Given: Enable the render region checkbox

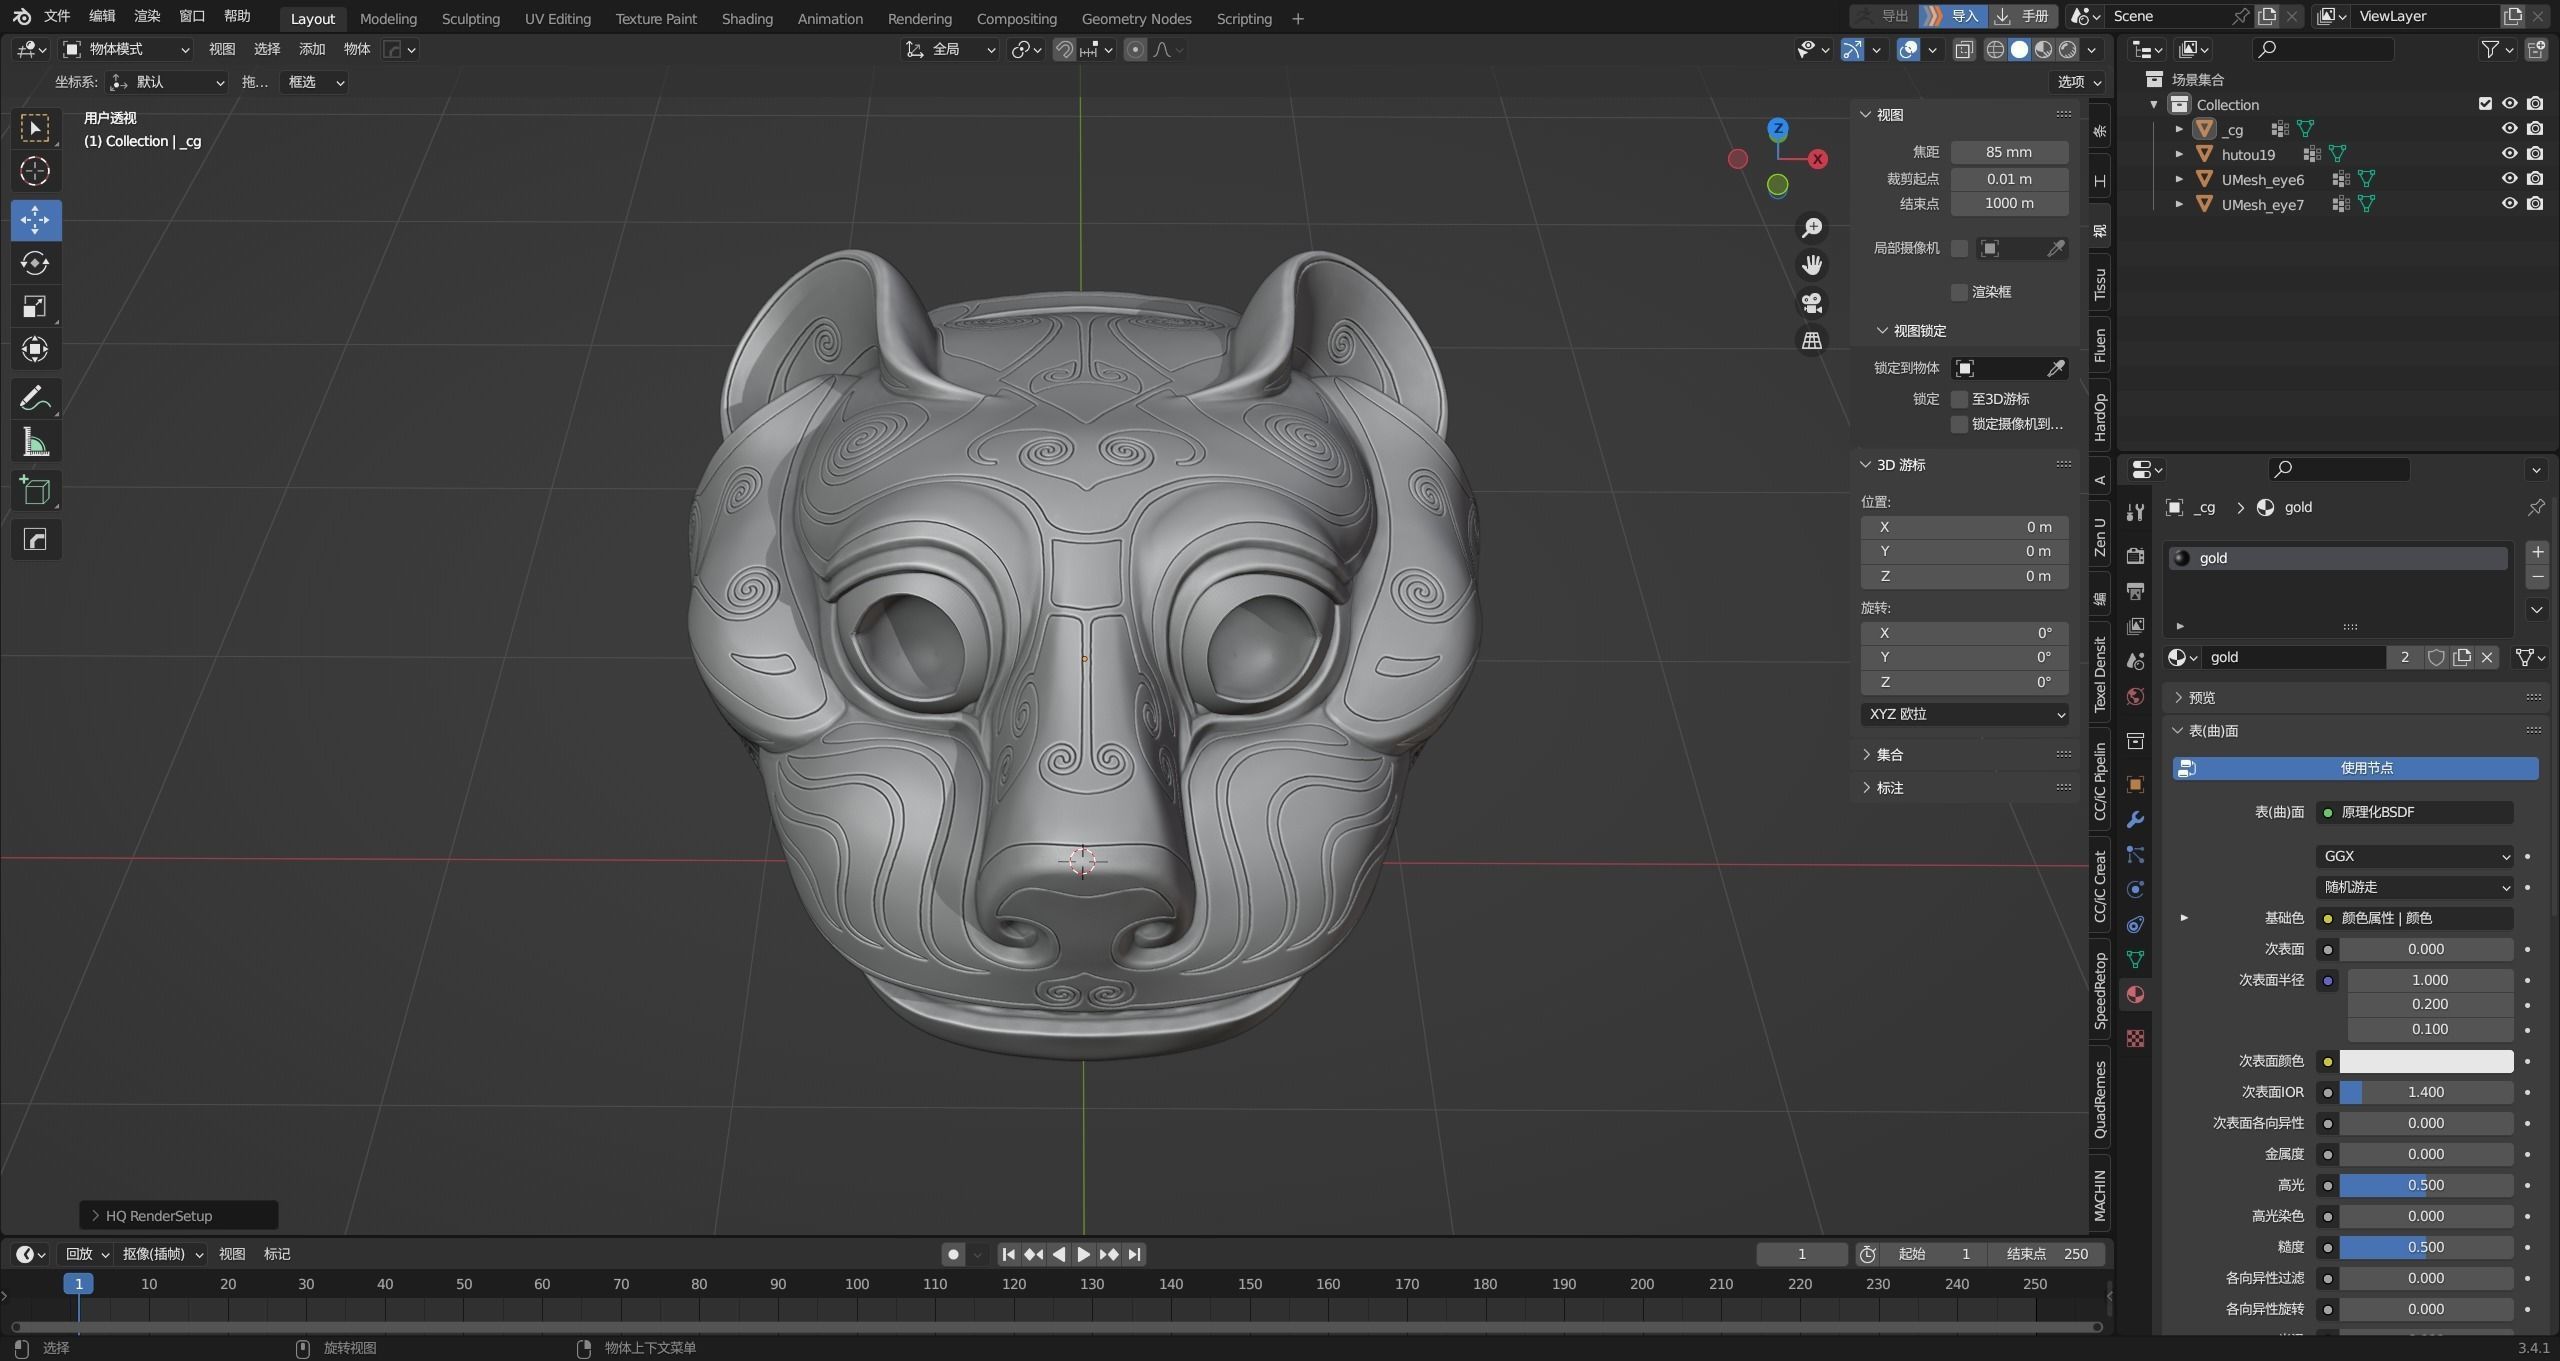Looking at the screenshot, I should click(x=1959, y=292).
